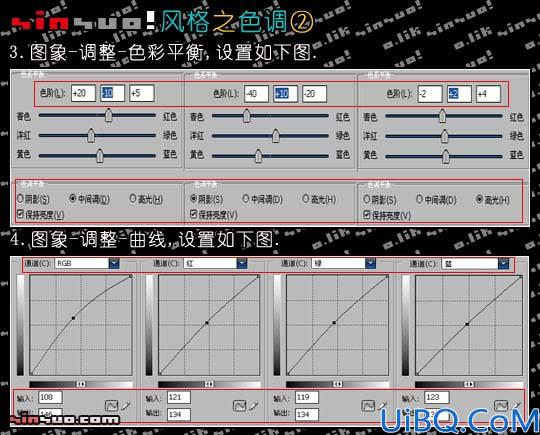Choose 阴影(S) in the -2 color balance panel
The width and height of the screenshot is (540, 435).
pos(380,200)
